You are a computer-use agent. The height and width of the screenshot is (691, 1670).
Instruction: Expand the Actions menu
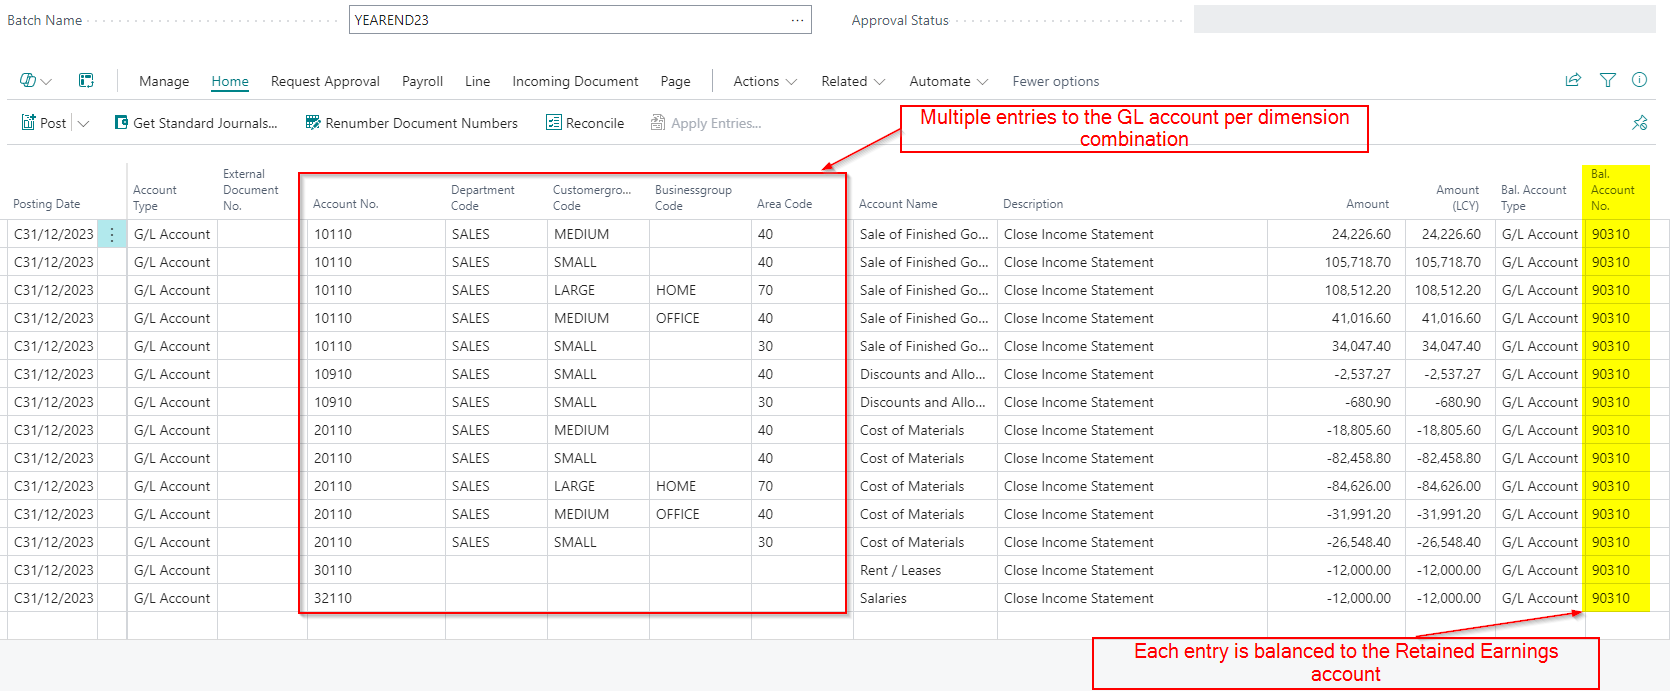(x=765, y=81)
